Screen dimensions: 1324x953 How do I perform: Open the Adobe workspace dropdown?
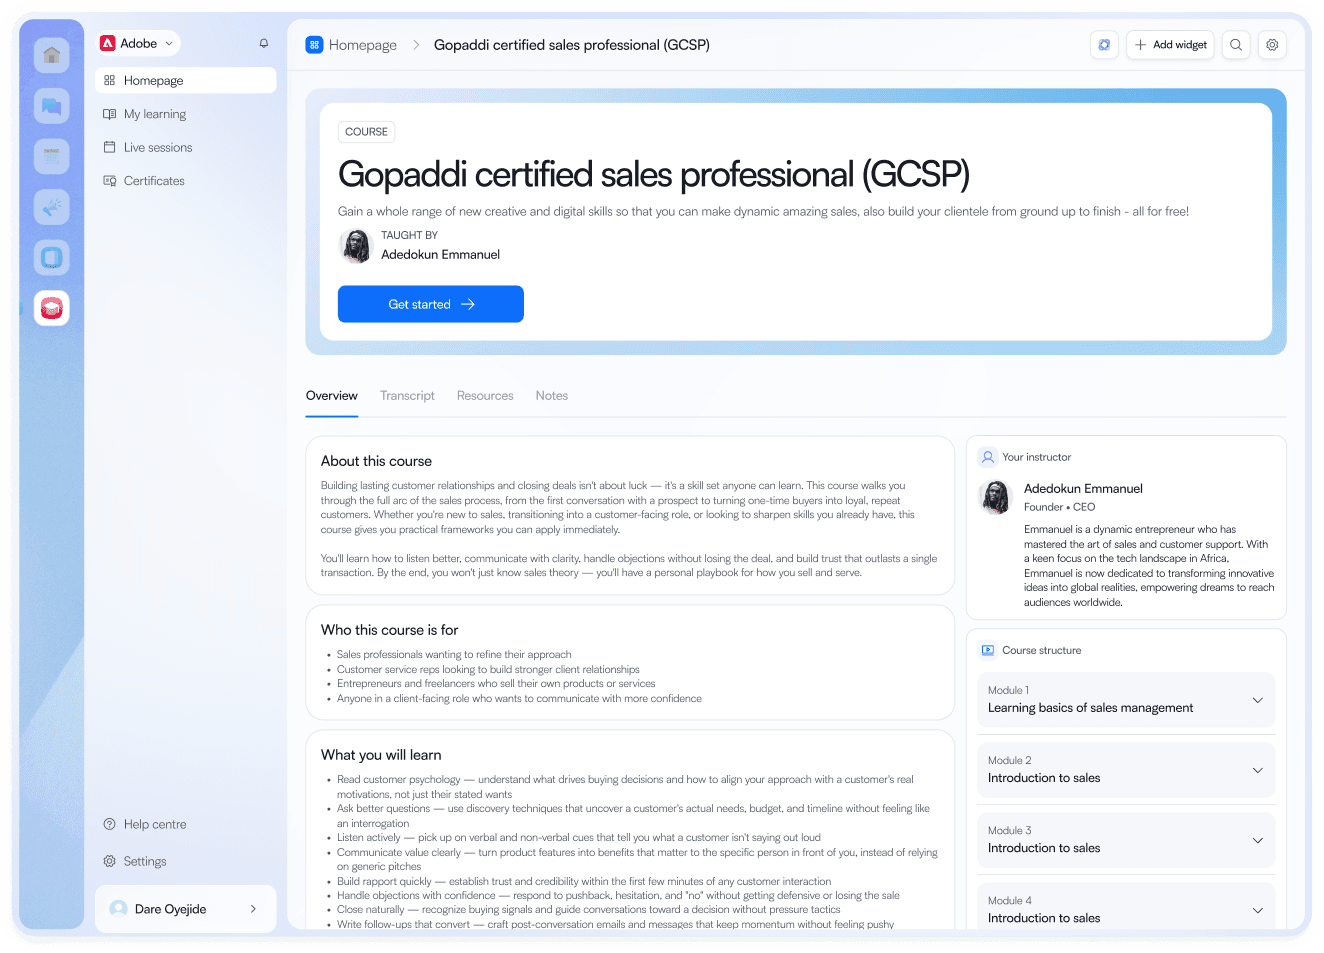tap(139, 43)
